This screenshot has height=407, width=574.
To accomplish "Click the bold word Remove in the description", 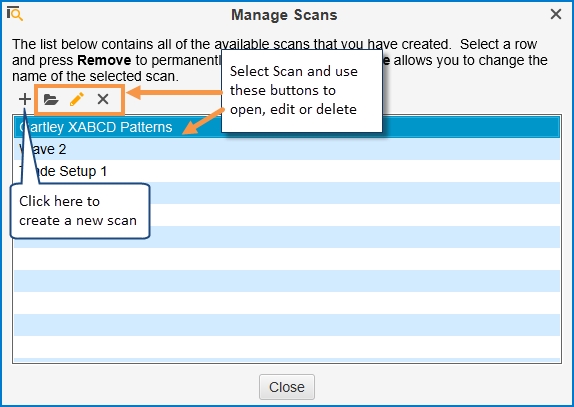I will point(104,60).
